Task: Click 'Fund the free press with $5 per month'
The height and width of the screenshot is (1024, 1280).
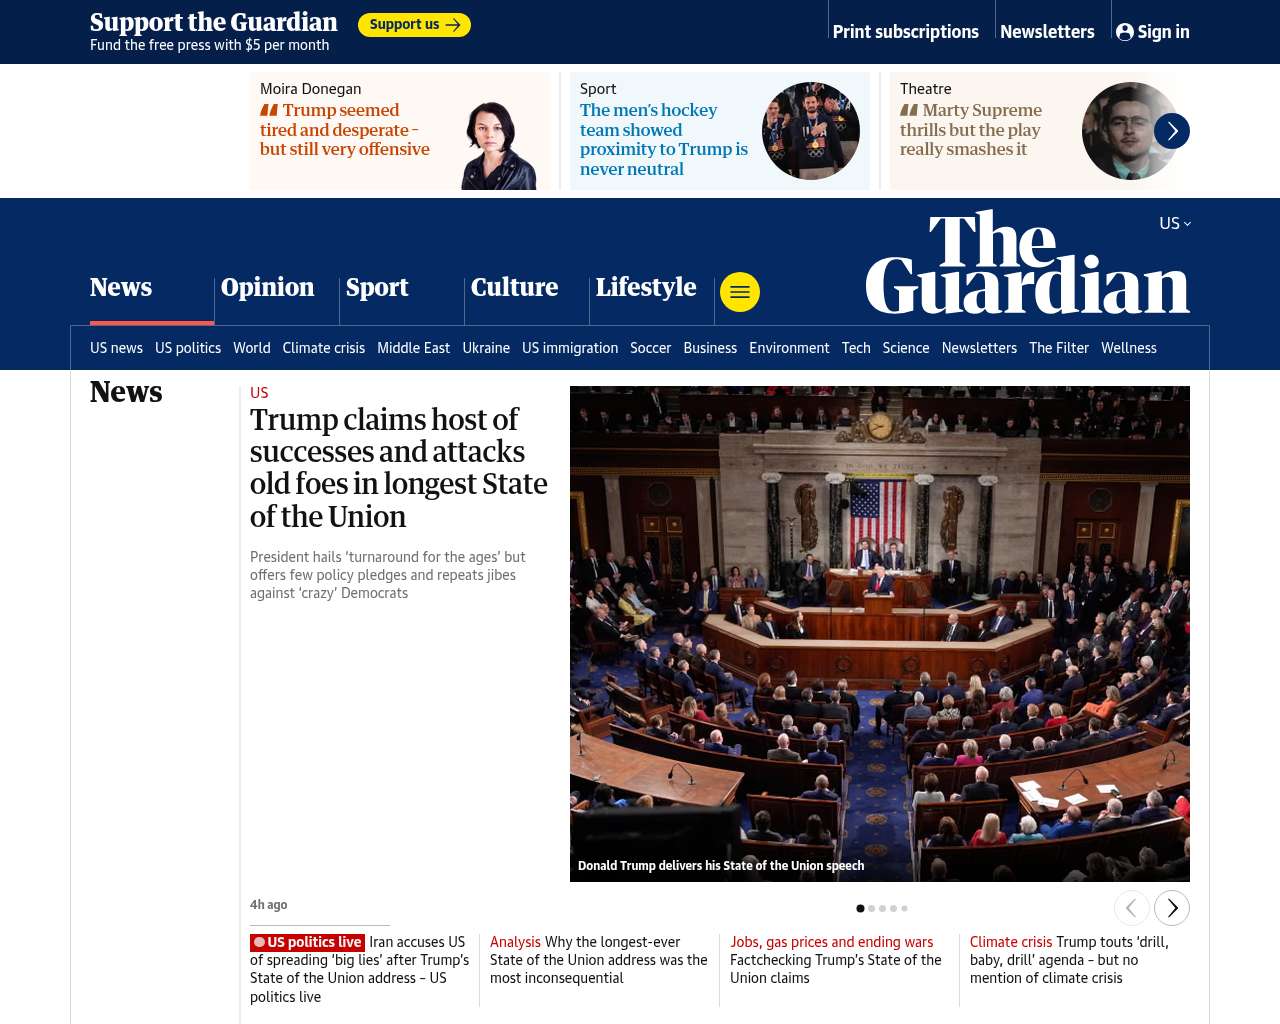Action: coord(210,45)
